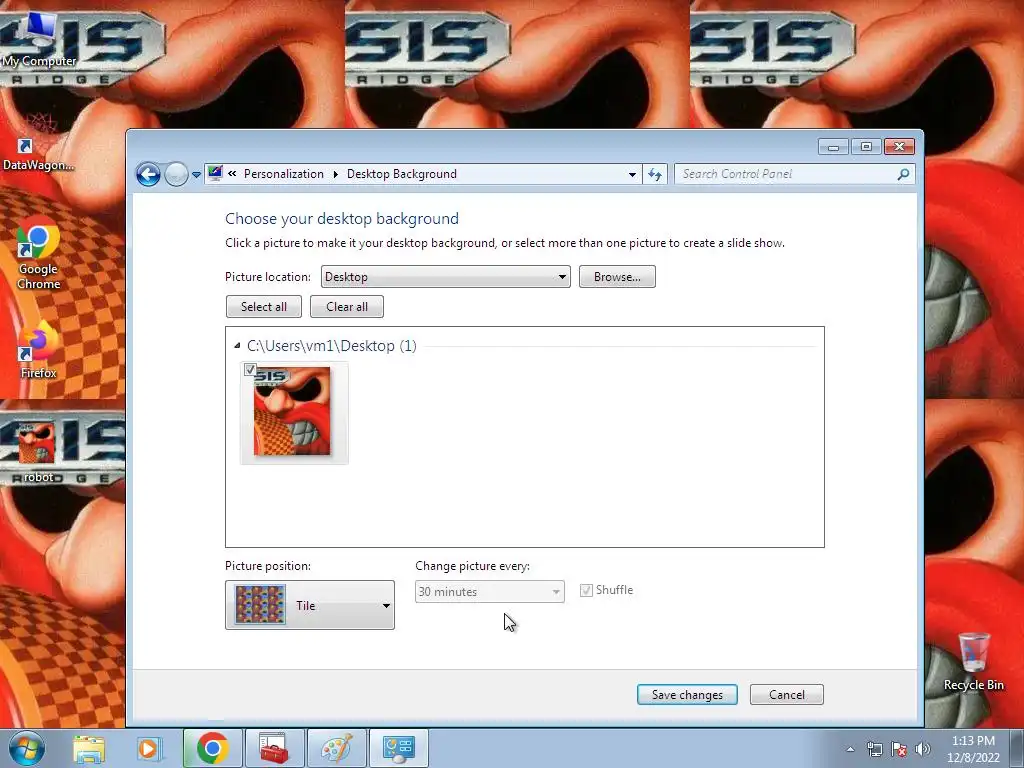Screen dimensions: 1024x768
Task: Switch to Paint in the taskbar
Action: [336, 748]
